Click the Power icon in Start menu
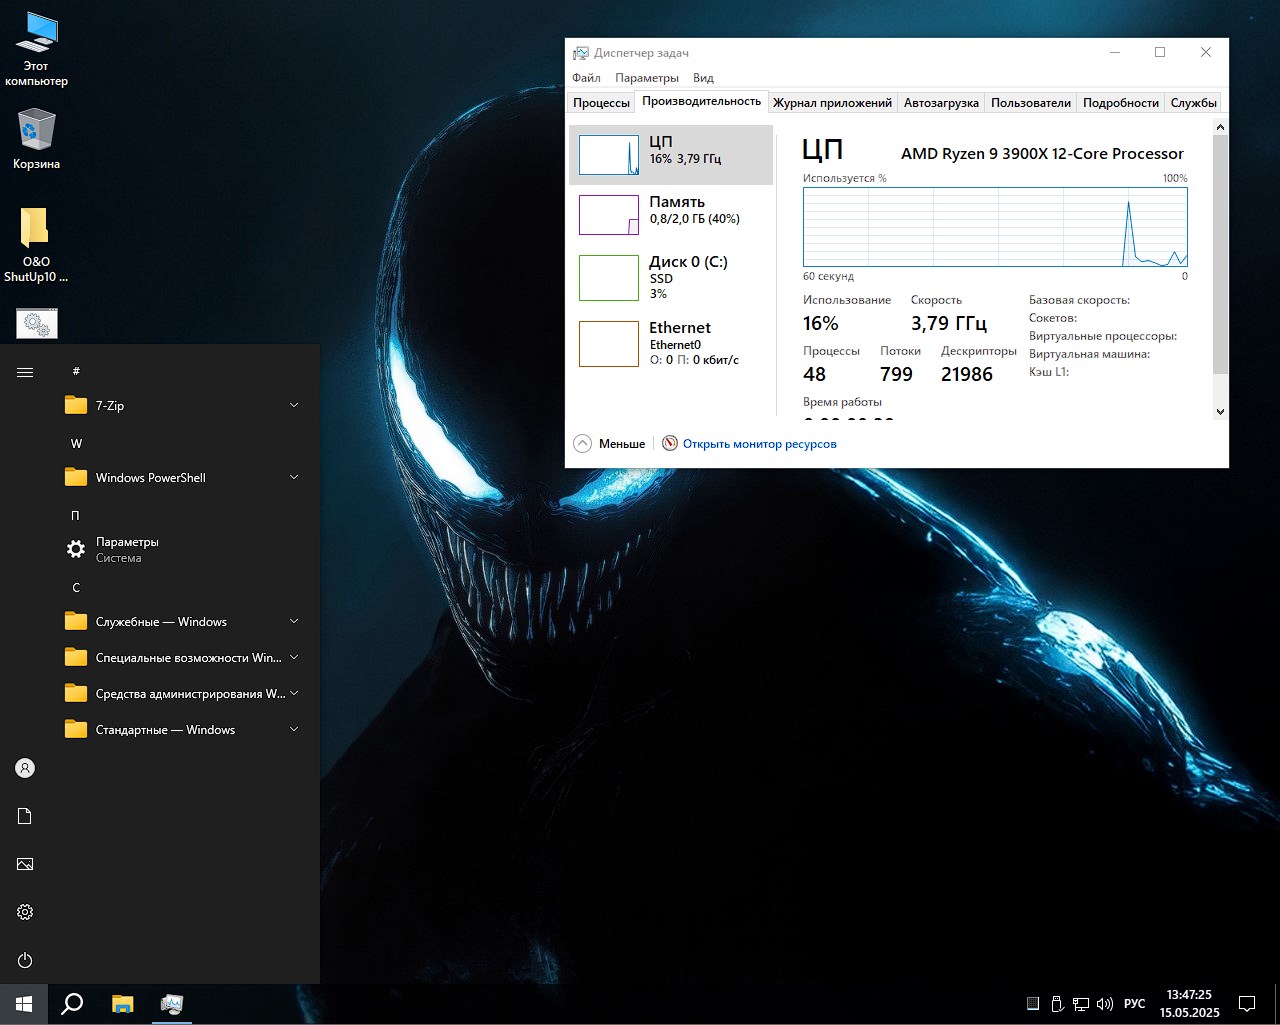The width and height of the screenshot is (1280, 1025). [25, 960]
